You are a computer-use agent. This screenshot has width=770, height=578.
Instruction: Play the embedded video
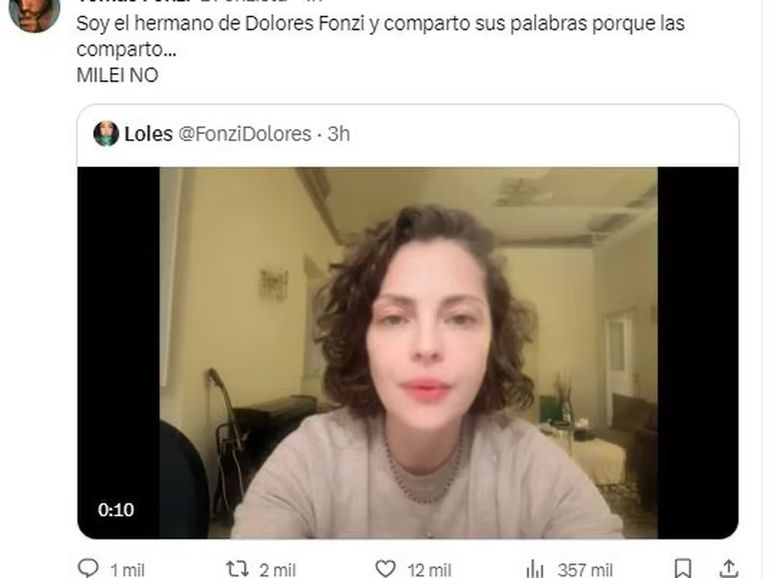(408, 353)
